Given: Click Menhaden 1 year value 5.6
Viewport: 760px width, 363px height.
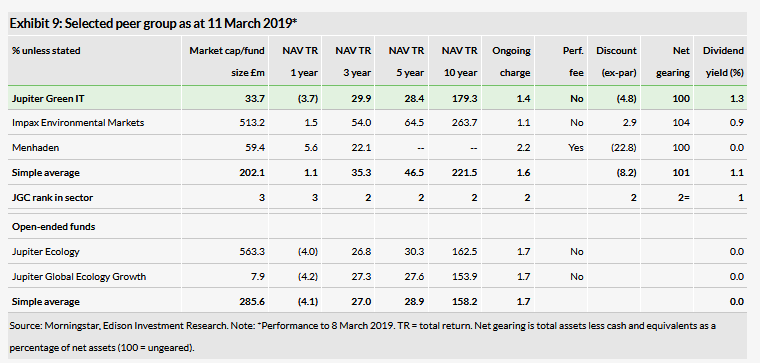Looking at the screenshot, I should 311,148.
